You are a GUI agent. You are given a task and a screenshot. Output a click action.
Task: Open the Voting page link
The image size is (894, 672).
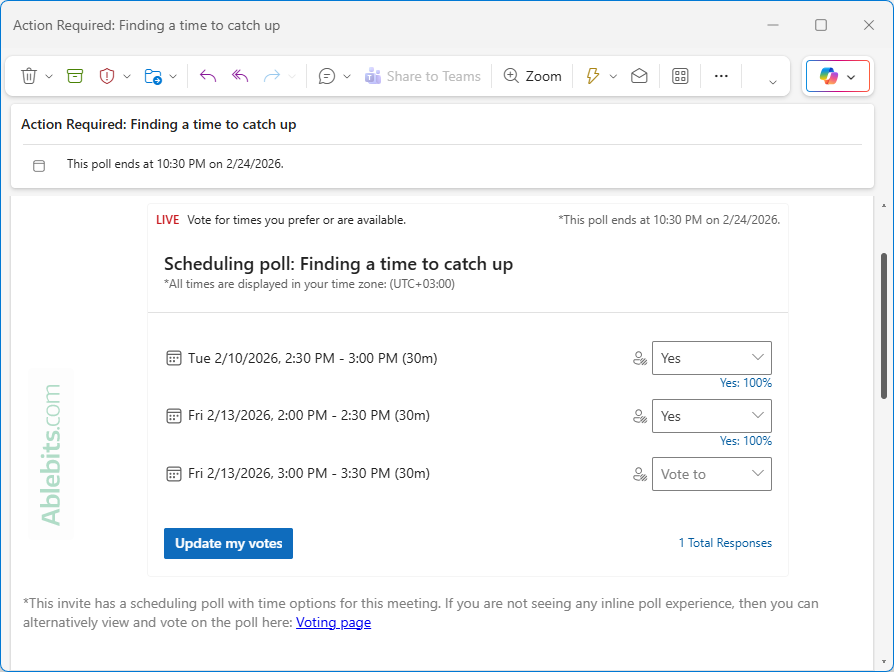click(x=333, y=622)
